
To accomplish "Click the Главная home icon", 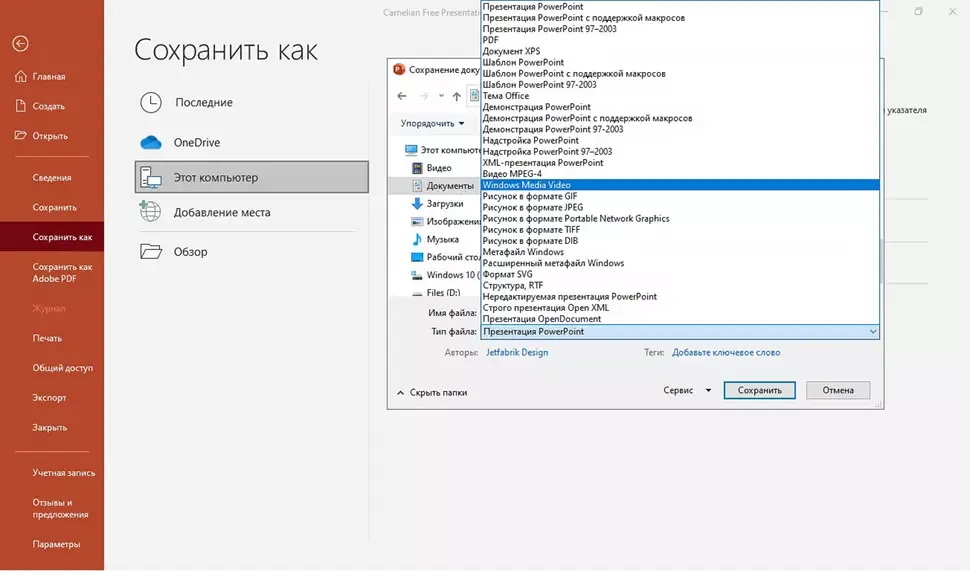I will (x=20, y=76).
